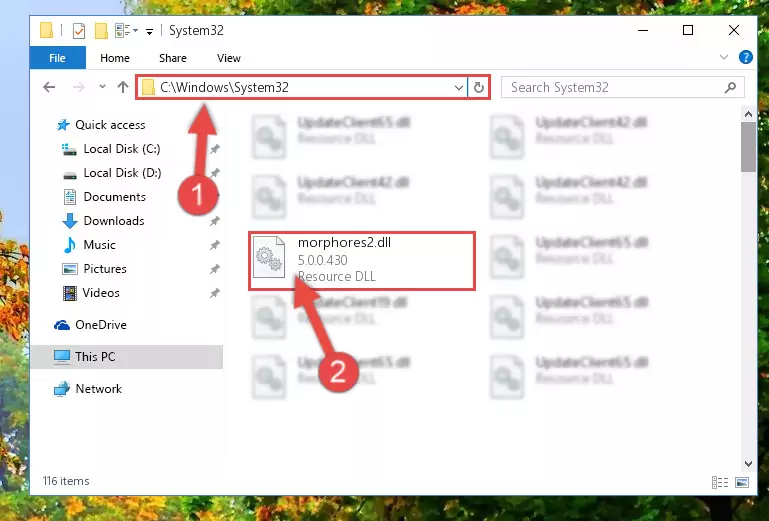Click the search magnifier icon
This screenshot has height=521, width=769.
(x=730, y=87)
